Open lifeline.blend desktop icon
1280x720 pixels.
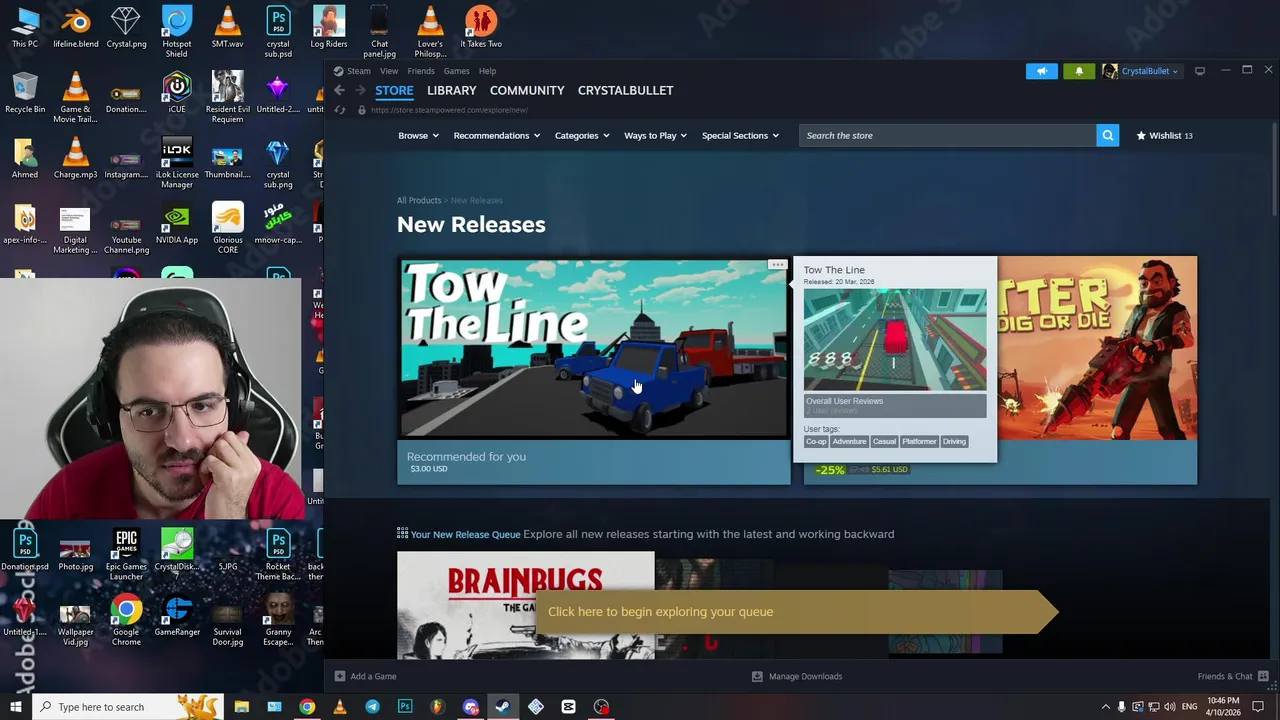click(76, 27)
